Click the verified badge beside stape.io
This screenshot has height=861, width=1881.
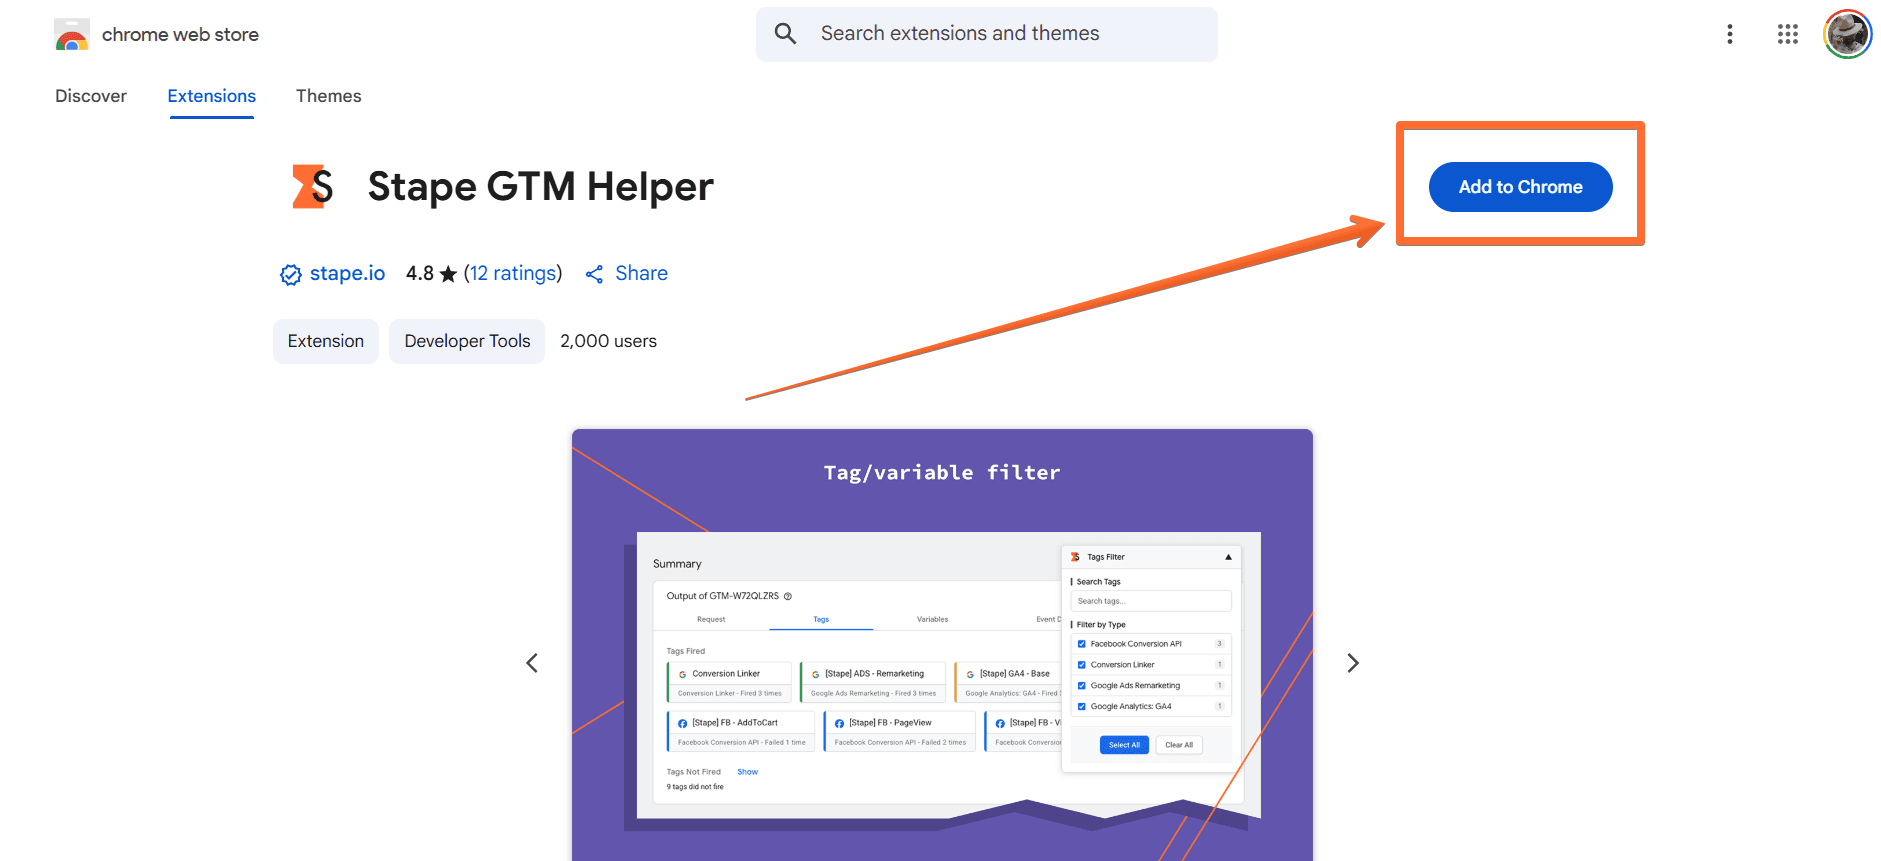(290, 275)
